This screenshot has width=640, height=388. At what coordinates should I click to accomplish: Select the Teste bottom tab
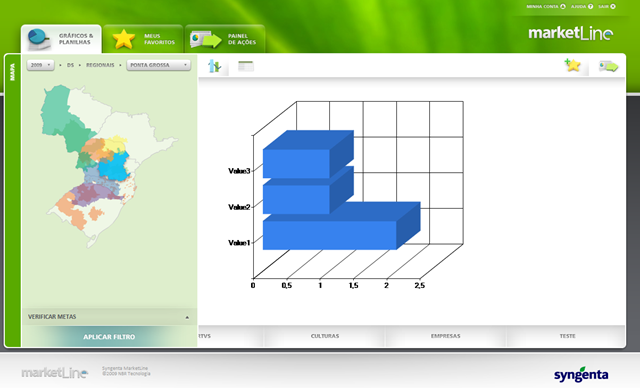point(567,336)
